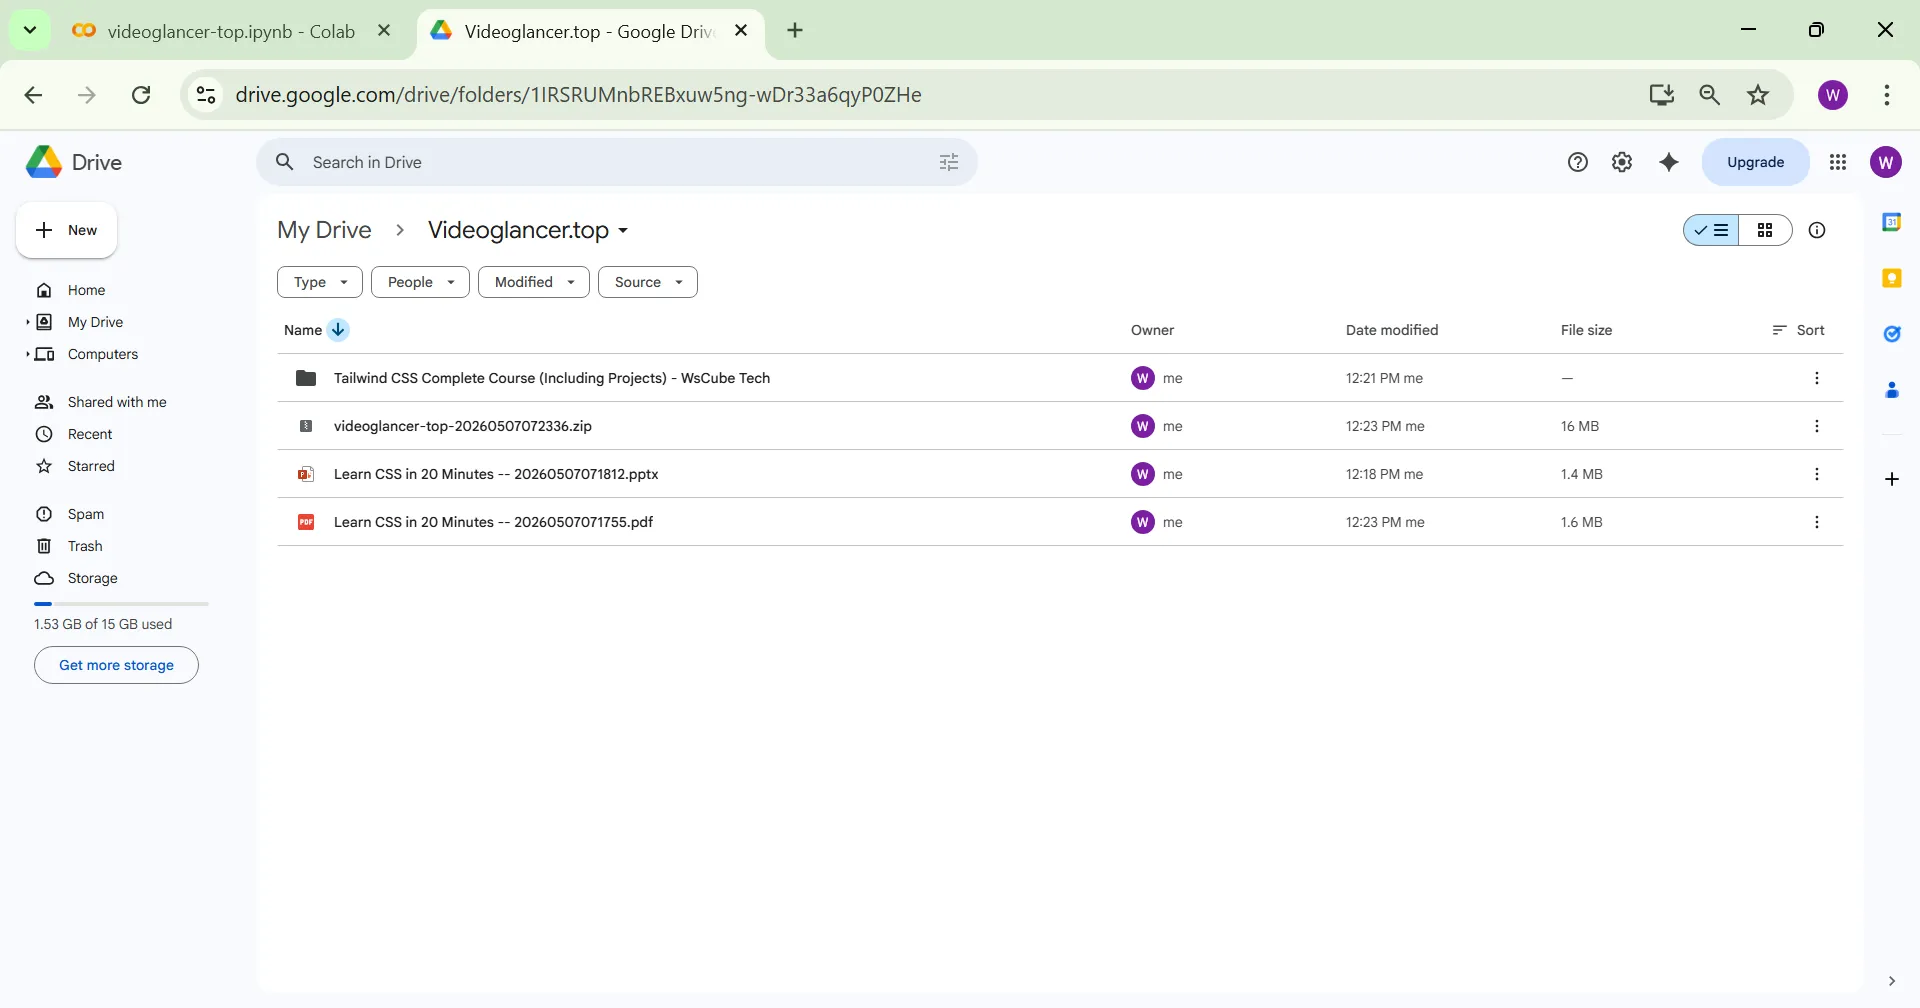1920x1008 pixels.
Task: Open Google Calendar side panel icon
Action: click(x=1892, y=222)
